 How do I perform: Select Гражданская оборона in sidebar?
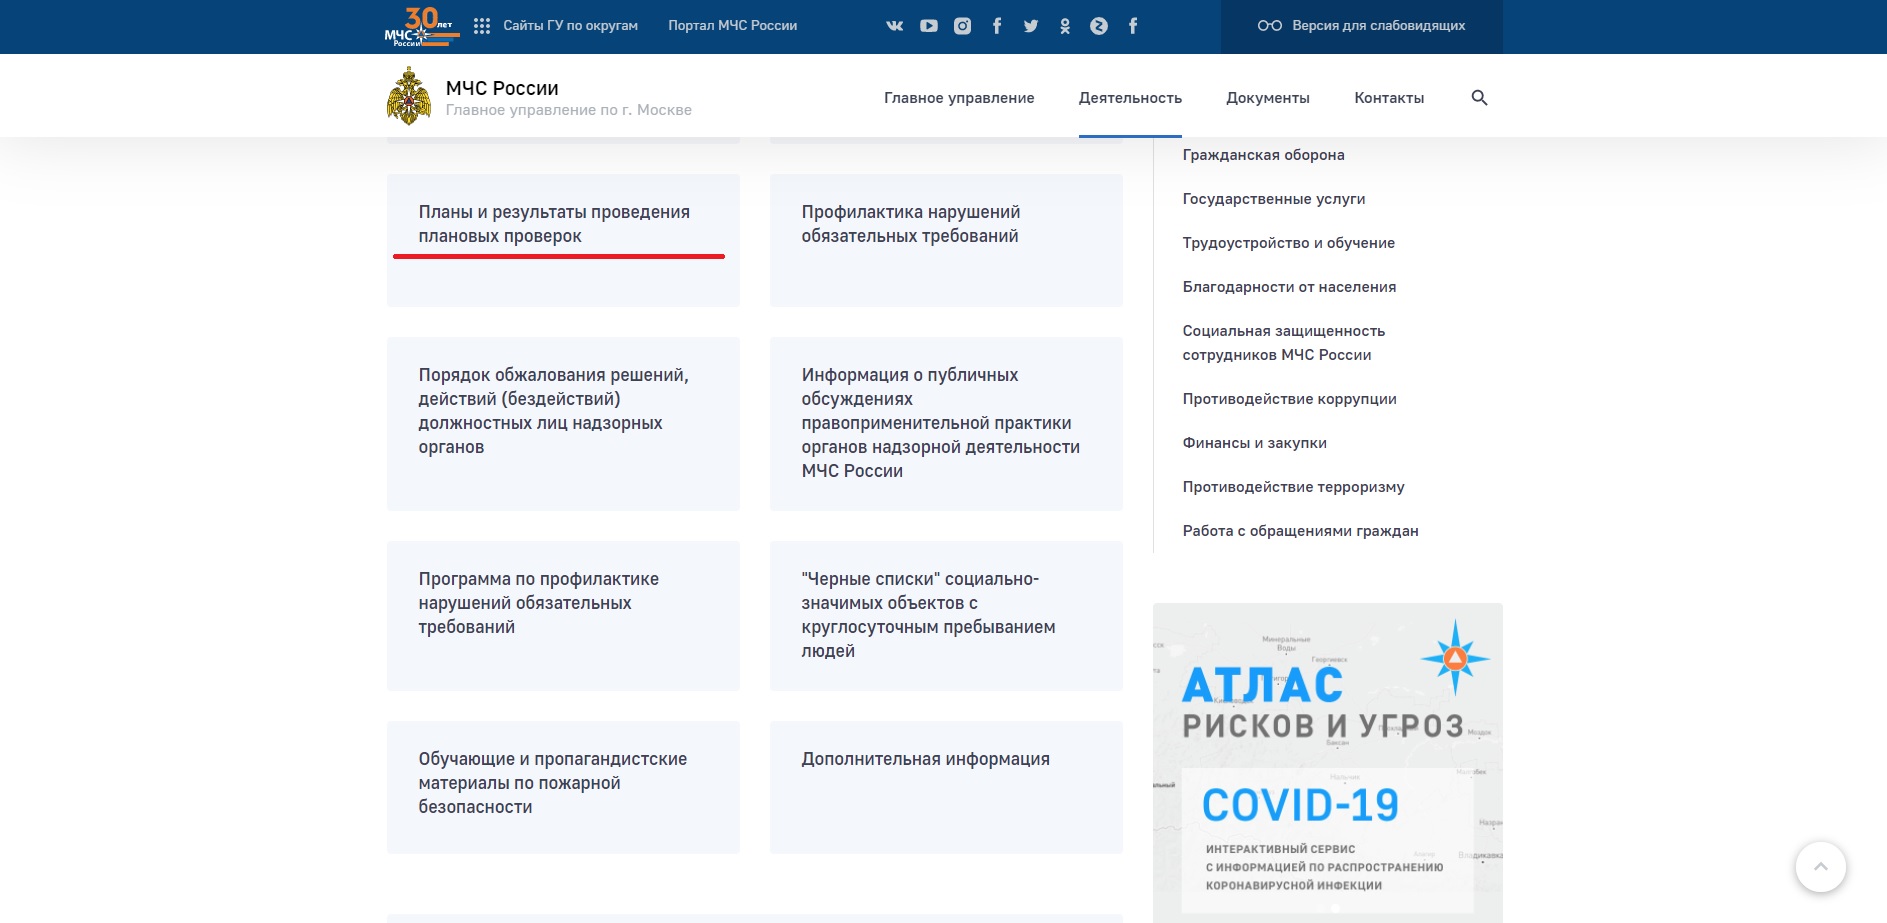1263,155
